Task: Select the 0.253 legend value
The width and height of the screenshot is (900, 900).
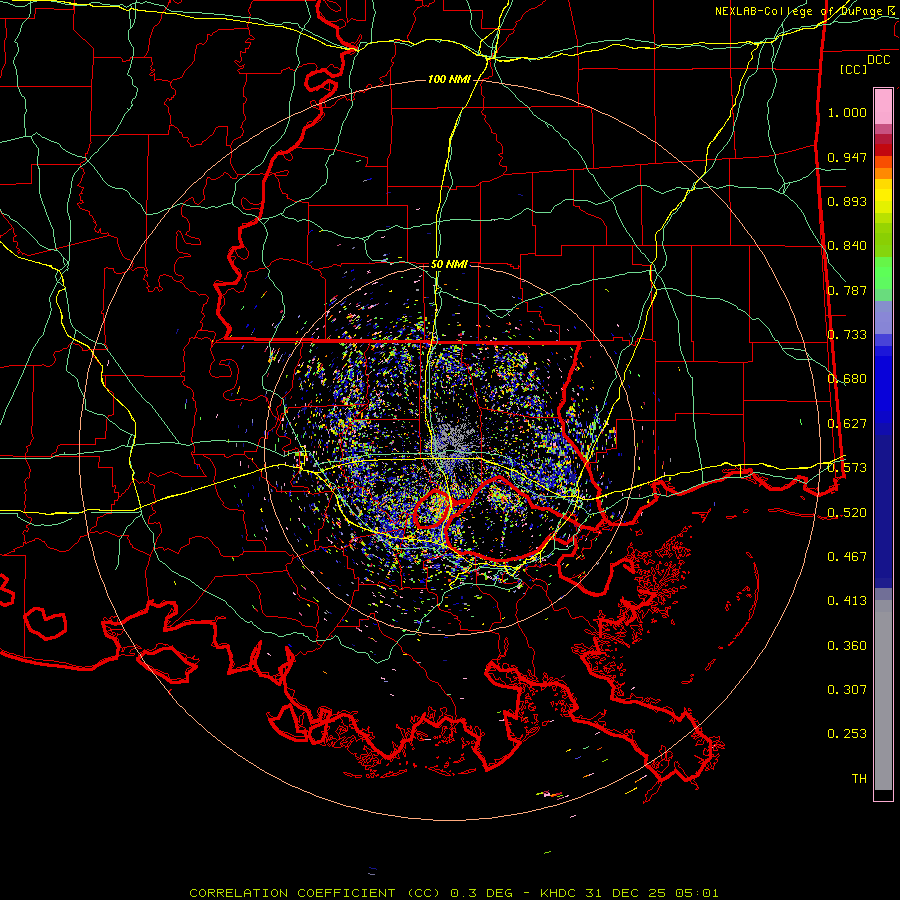Action: click(x=847, y=734)
